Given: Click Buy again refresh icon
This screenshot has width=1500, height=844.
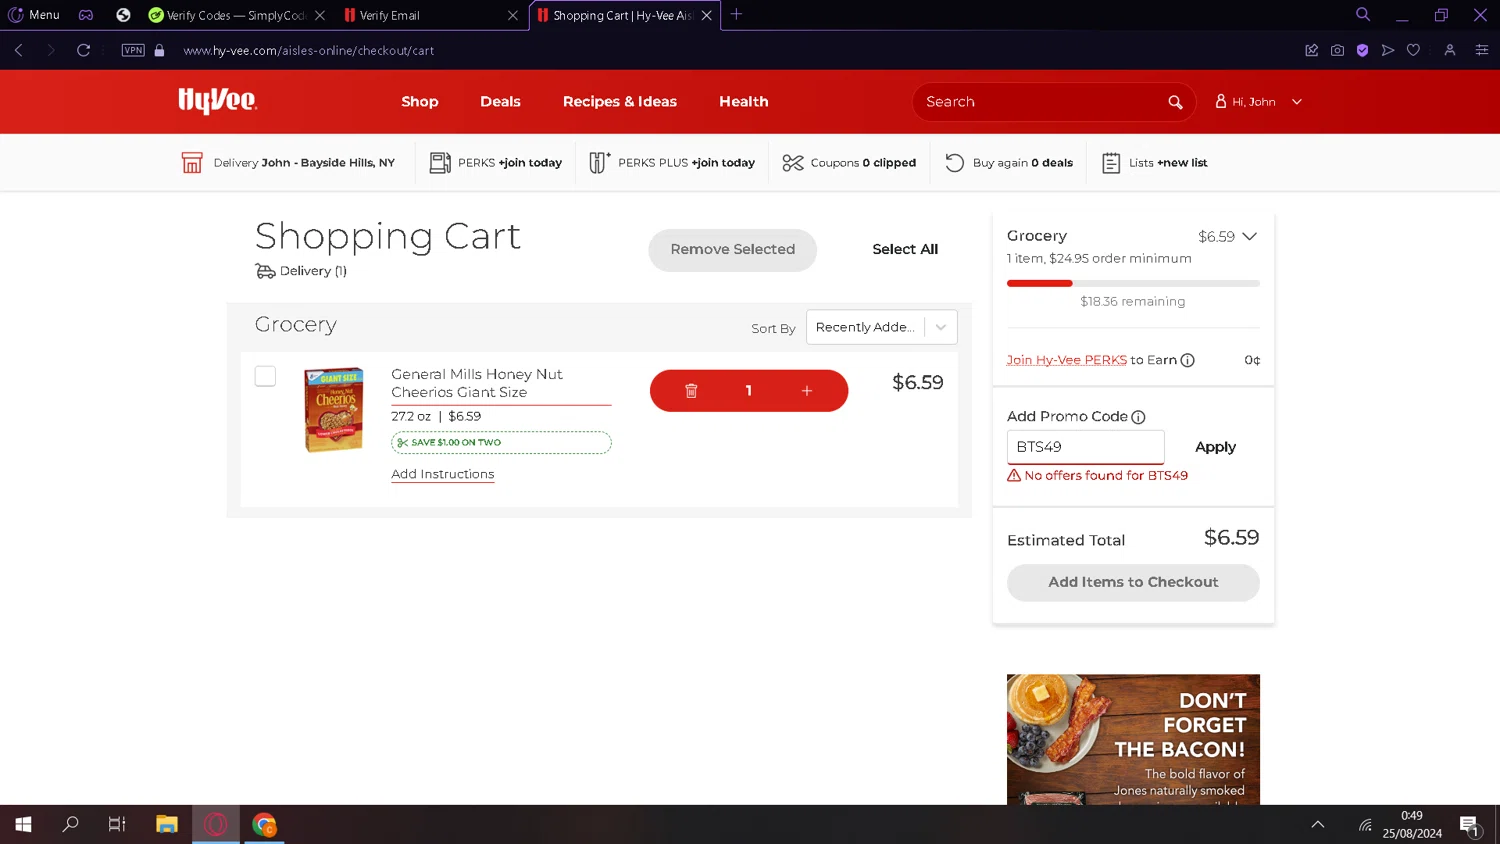Looking at the screenshot, I should 955,162.
